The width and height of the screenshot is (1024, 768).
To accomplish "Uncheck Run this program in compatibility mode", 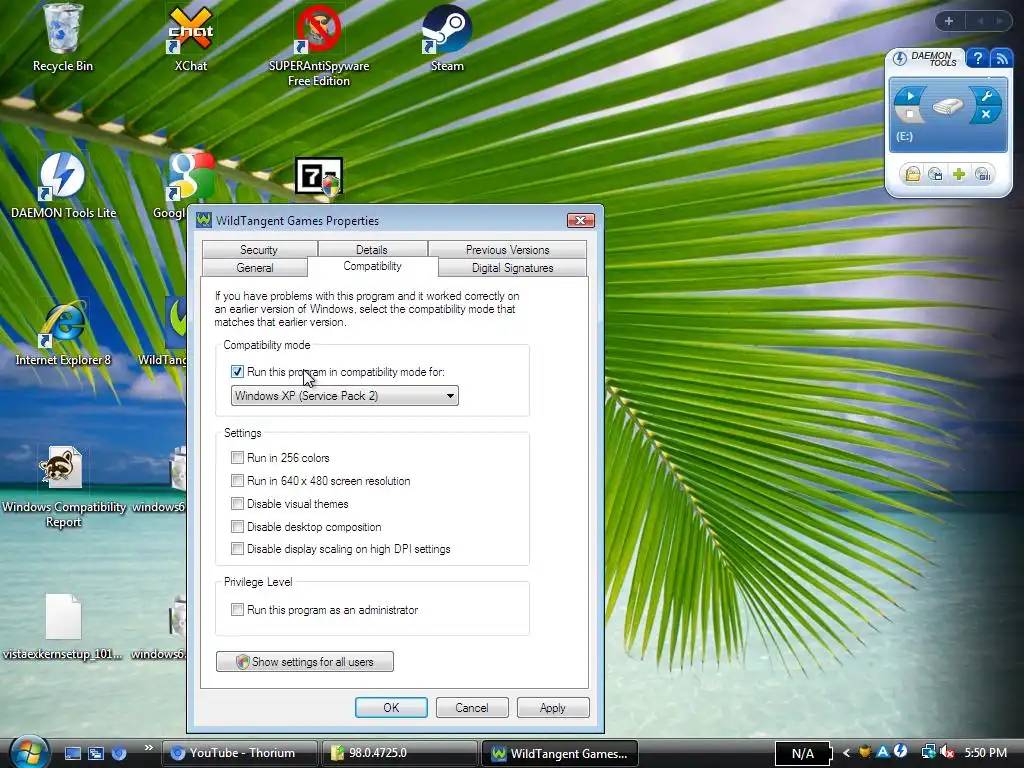I will 237,372.
